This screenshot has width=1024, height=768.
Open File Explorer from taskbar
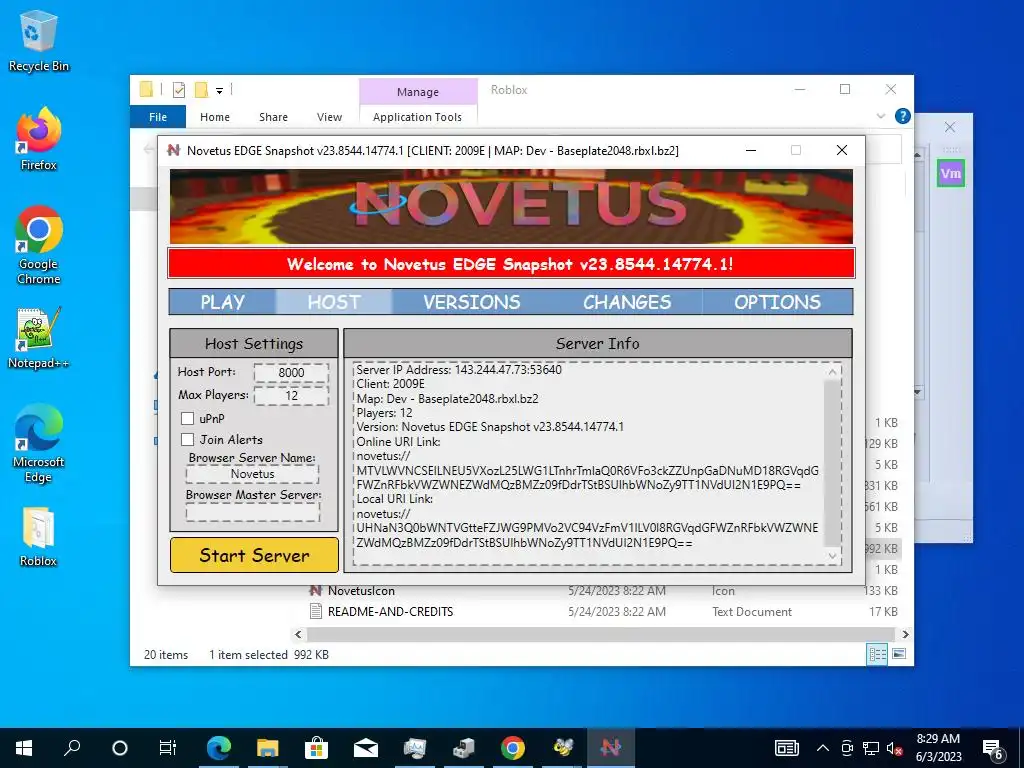[x=267, y=748]
